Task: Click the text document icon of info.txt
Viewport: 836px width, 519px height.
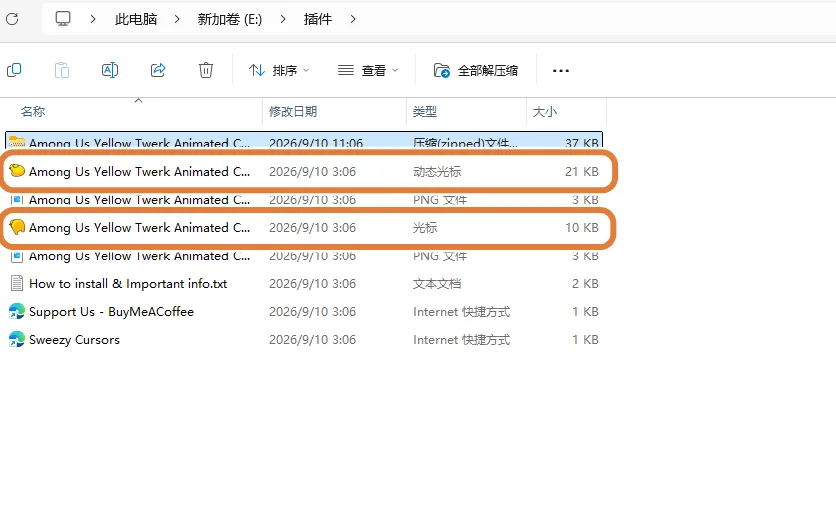Action: point(17,283)
